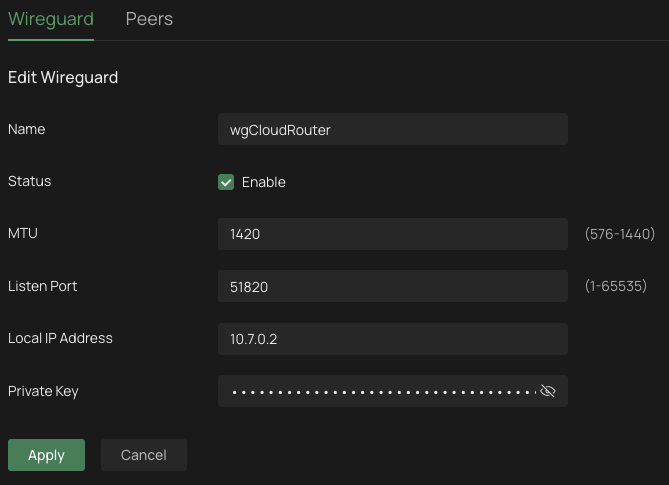Click the Local IP Address field
The height and width of the screenshot is (485, 669).
(x=392, y=339)
